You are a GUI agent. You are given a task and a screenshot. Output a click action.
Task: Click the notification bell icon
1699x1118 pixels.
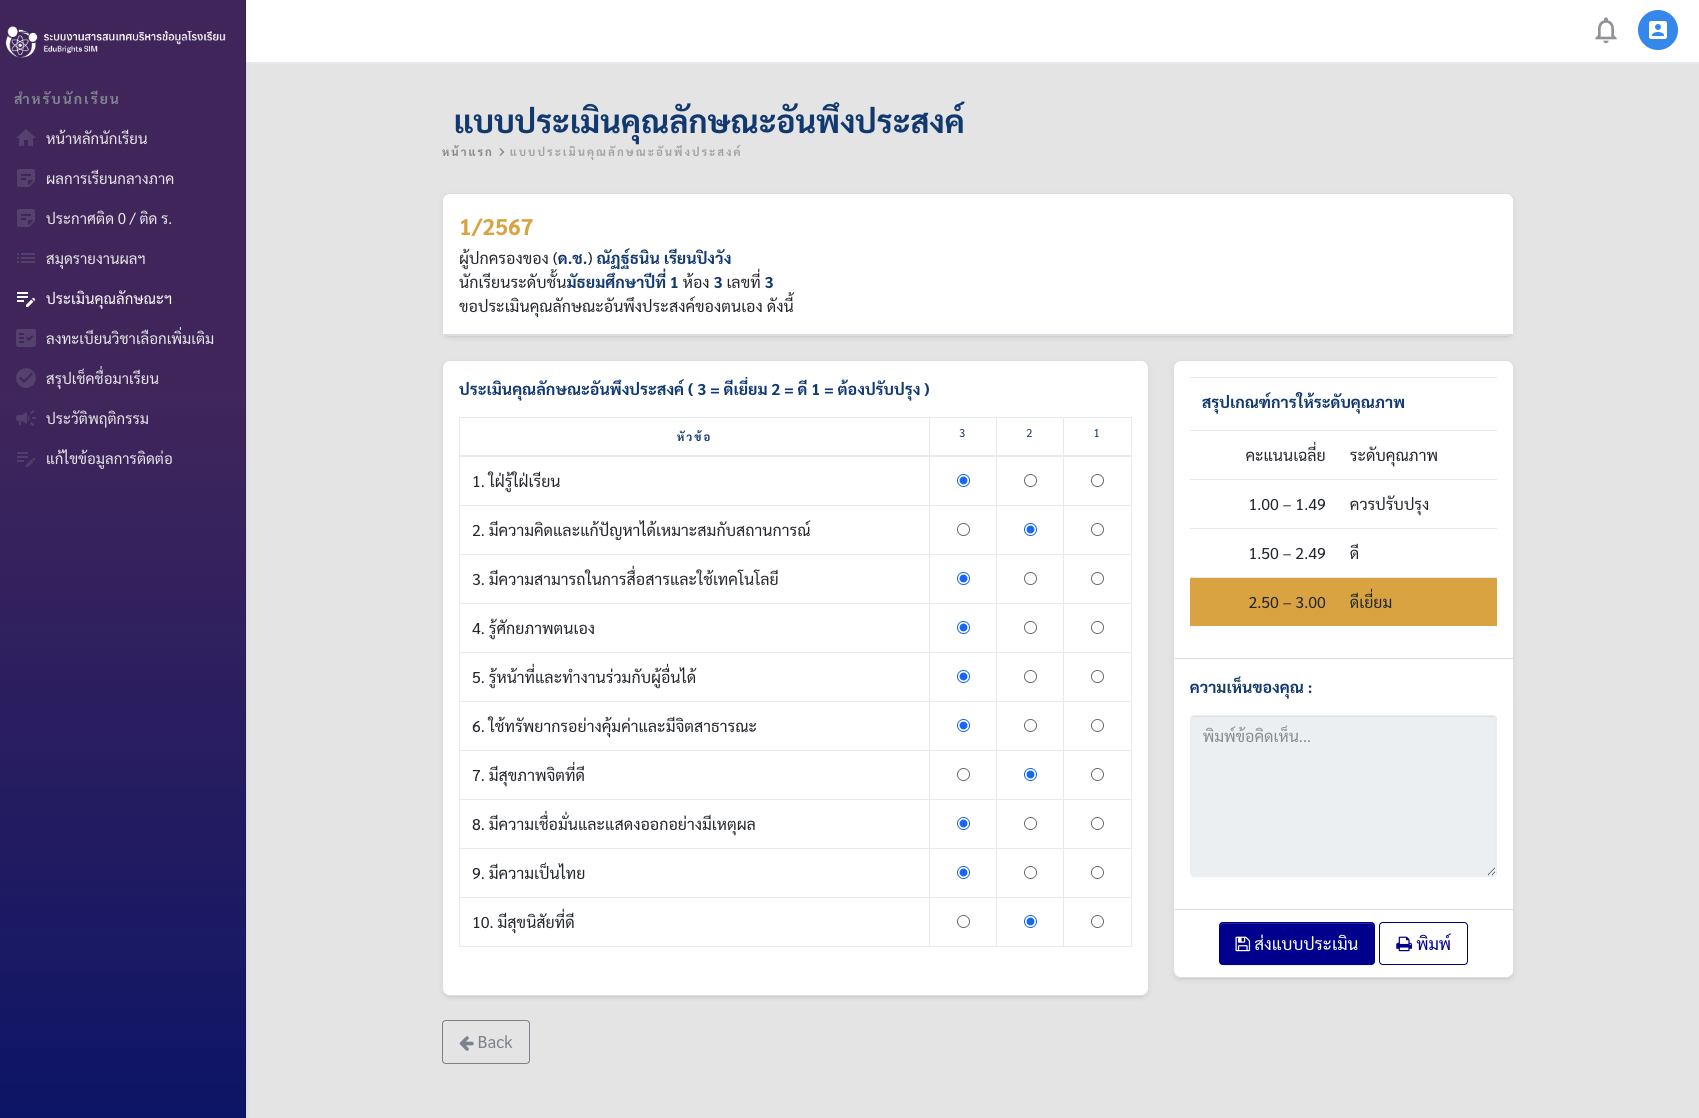(x=1605, y=31)
